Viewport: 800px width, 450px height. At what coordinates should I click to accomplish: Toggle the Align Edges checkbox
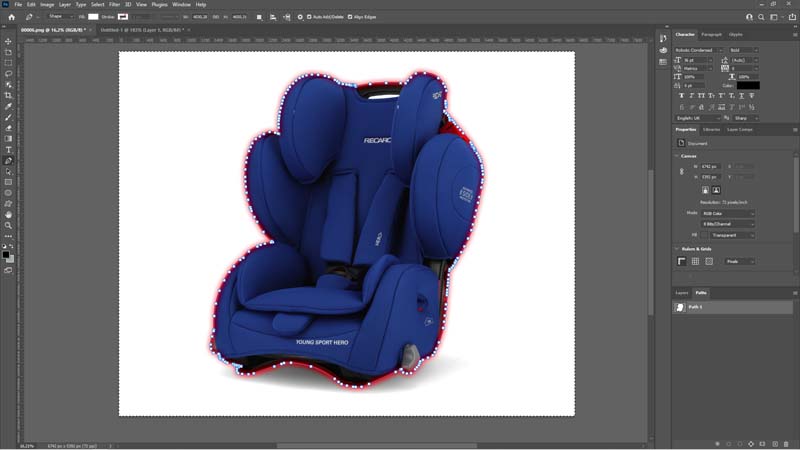pyautogui.click(x=350, y=17)
